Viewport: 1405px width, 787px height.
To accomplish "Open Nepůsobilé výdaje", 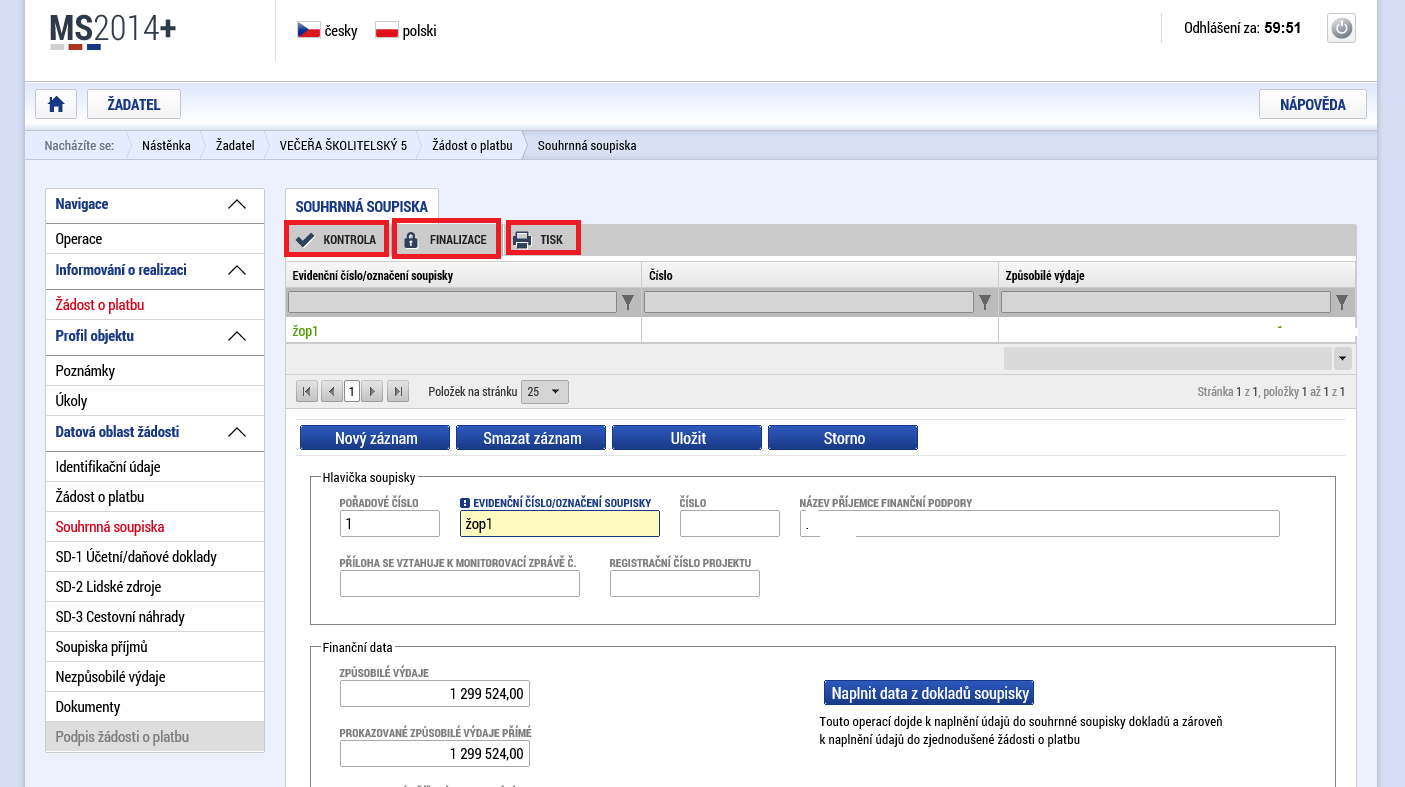I will point(155,677).
